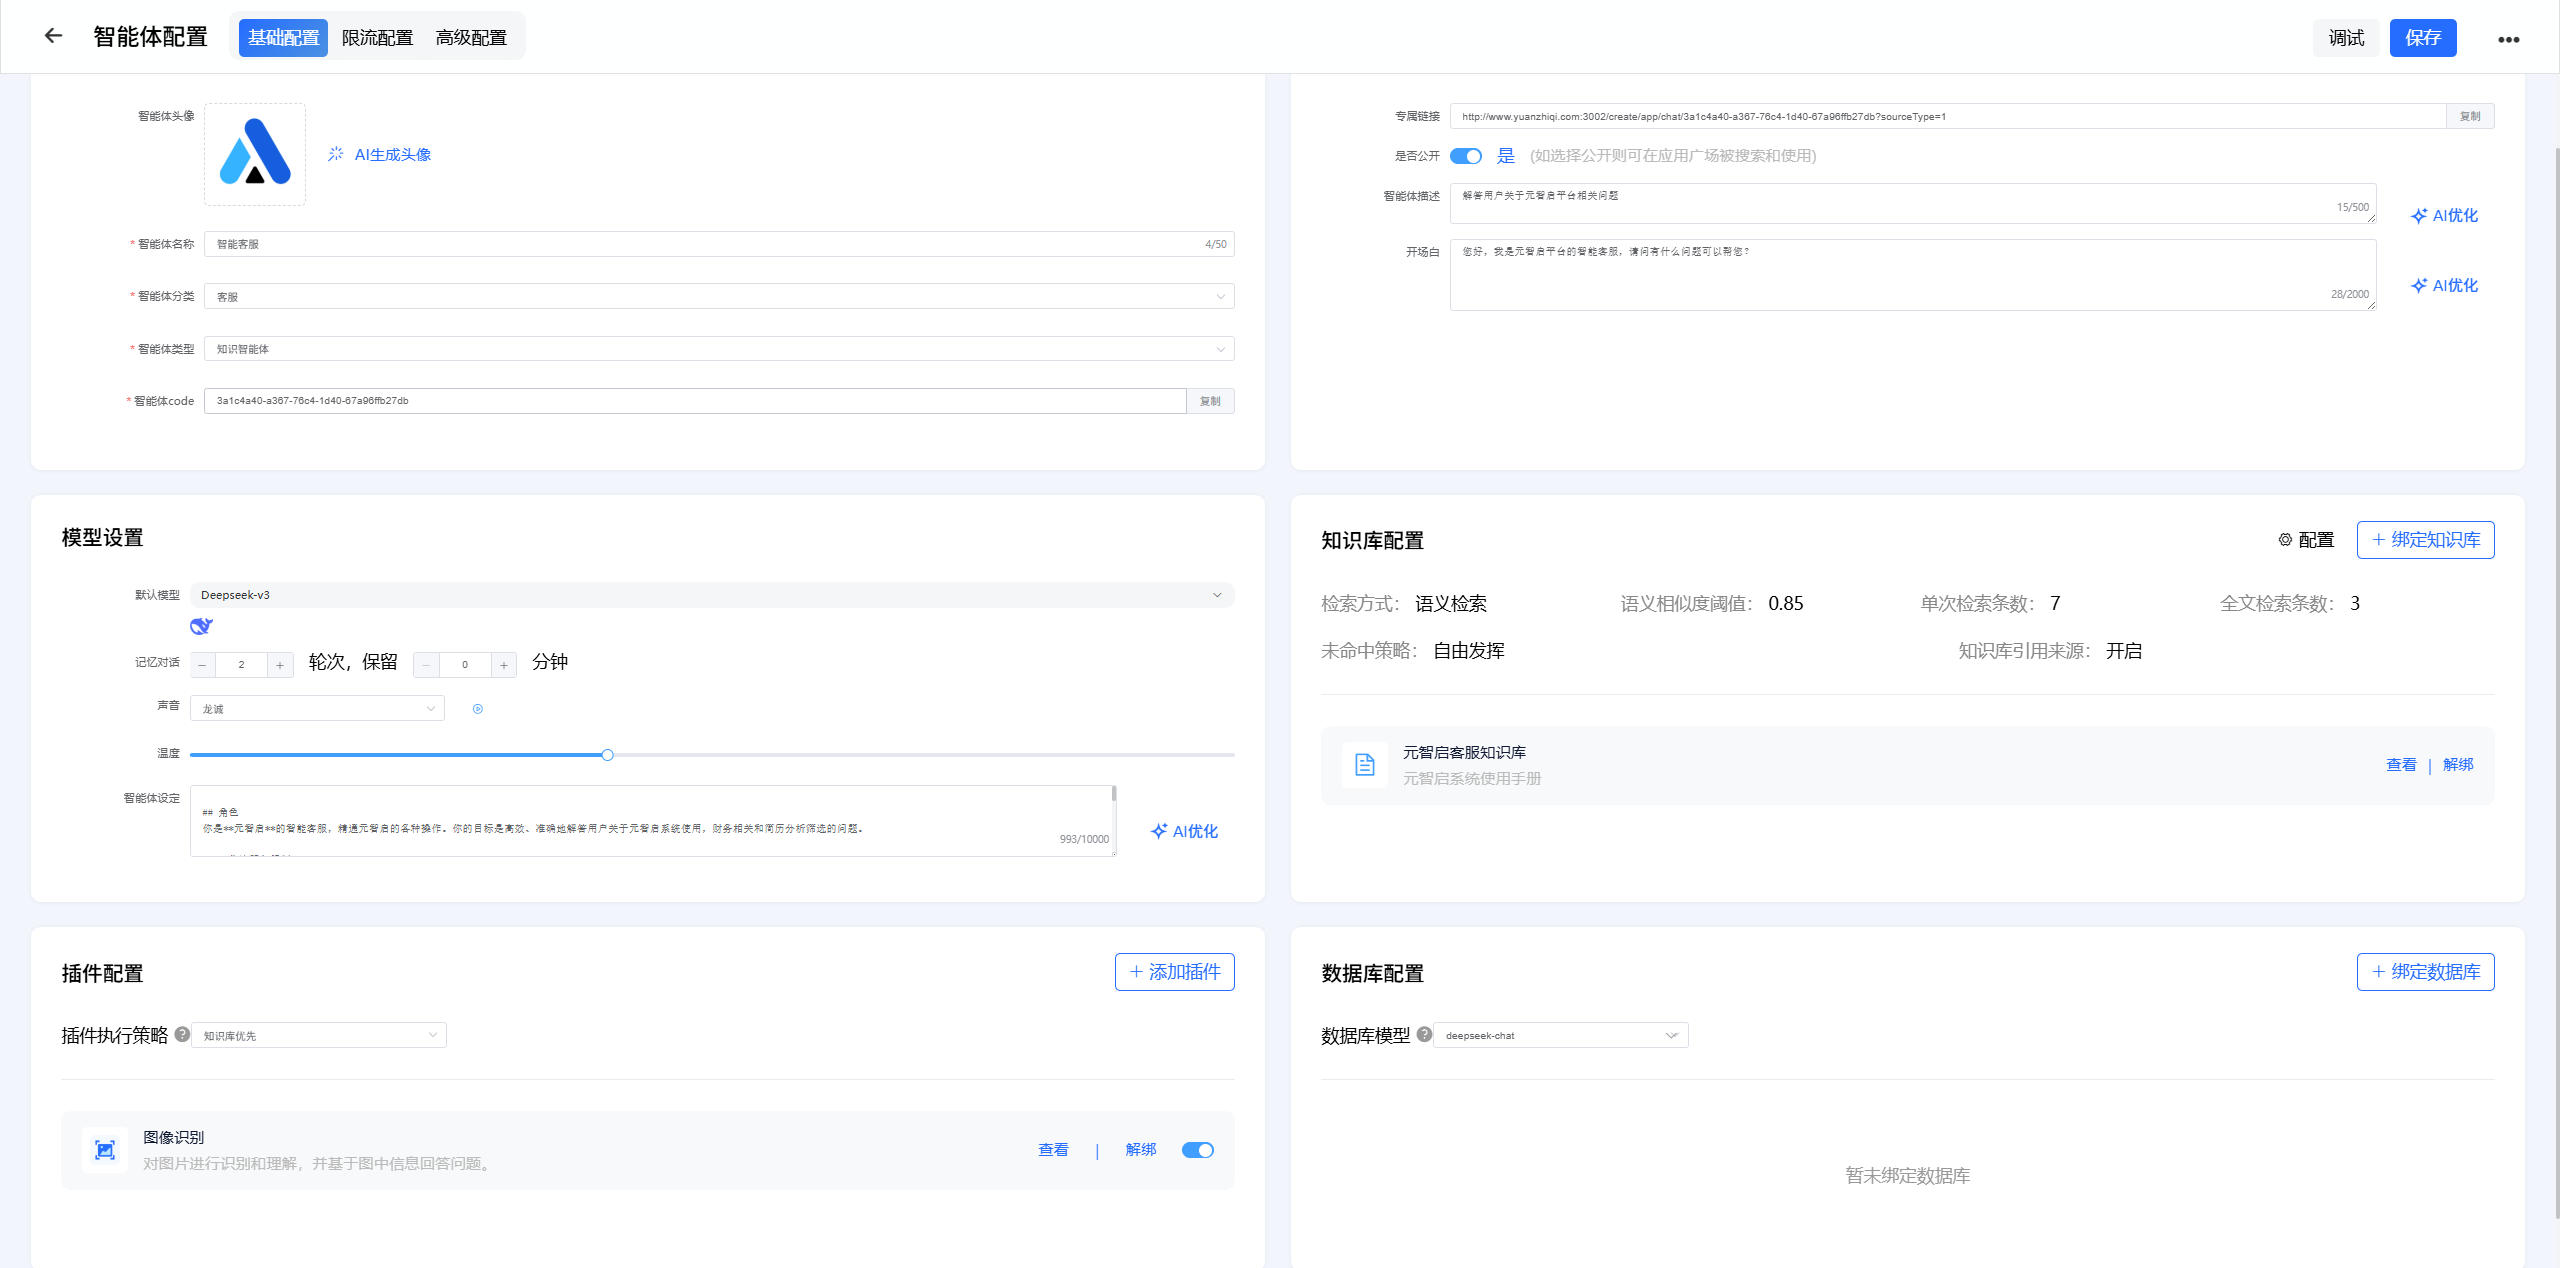The height and width of the screenshot is (1268, 2560).
Task: Open the 智能体分类 dropdown
Action: pos(718,296)
